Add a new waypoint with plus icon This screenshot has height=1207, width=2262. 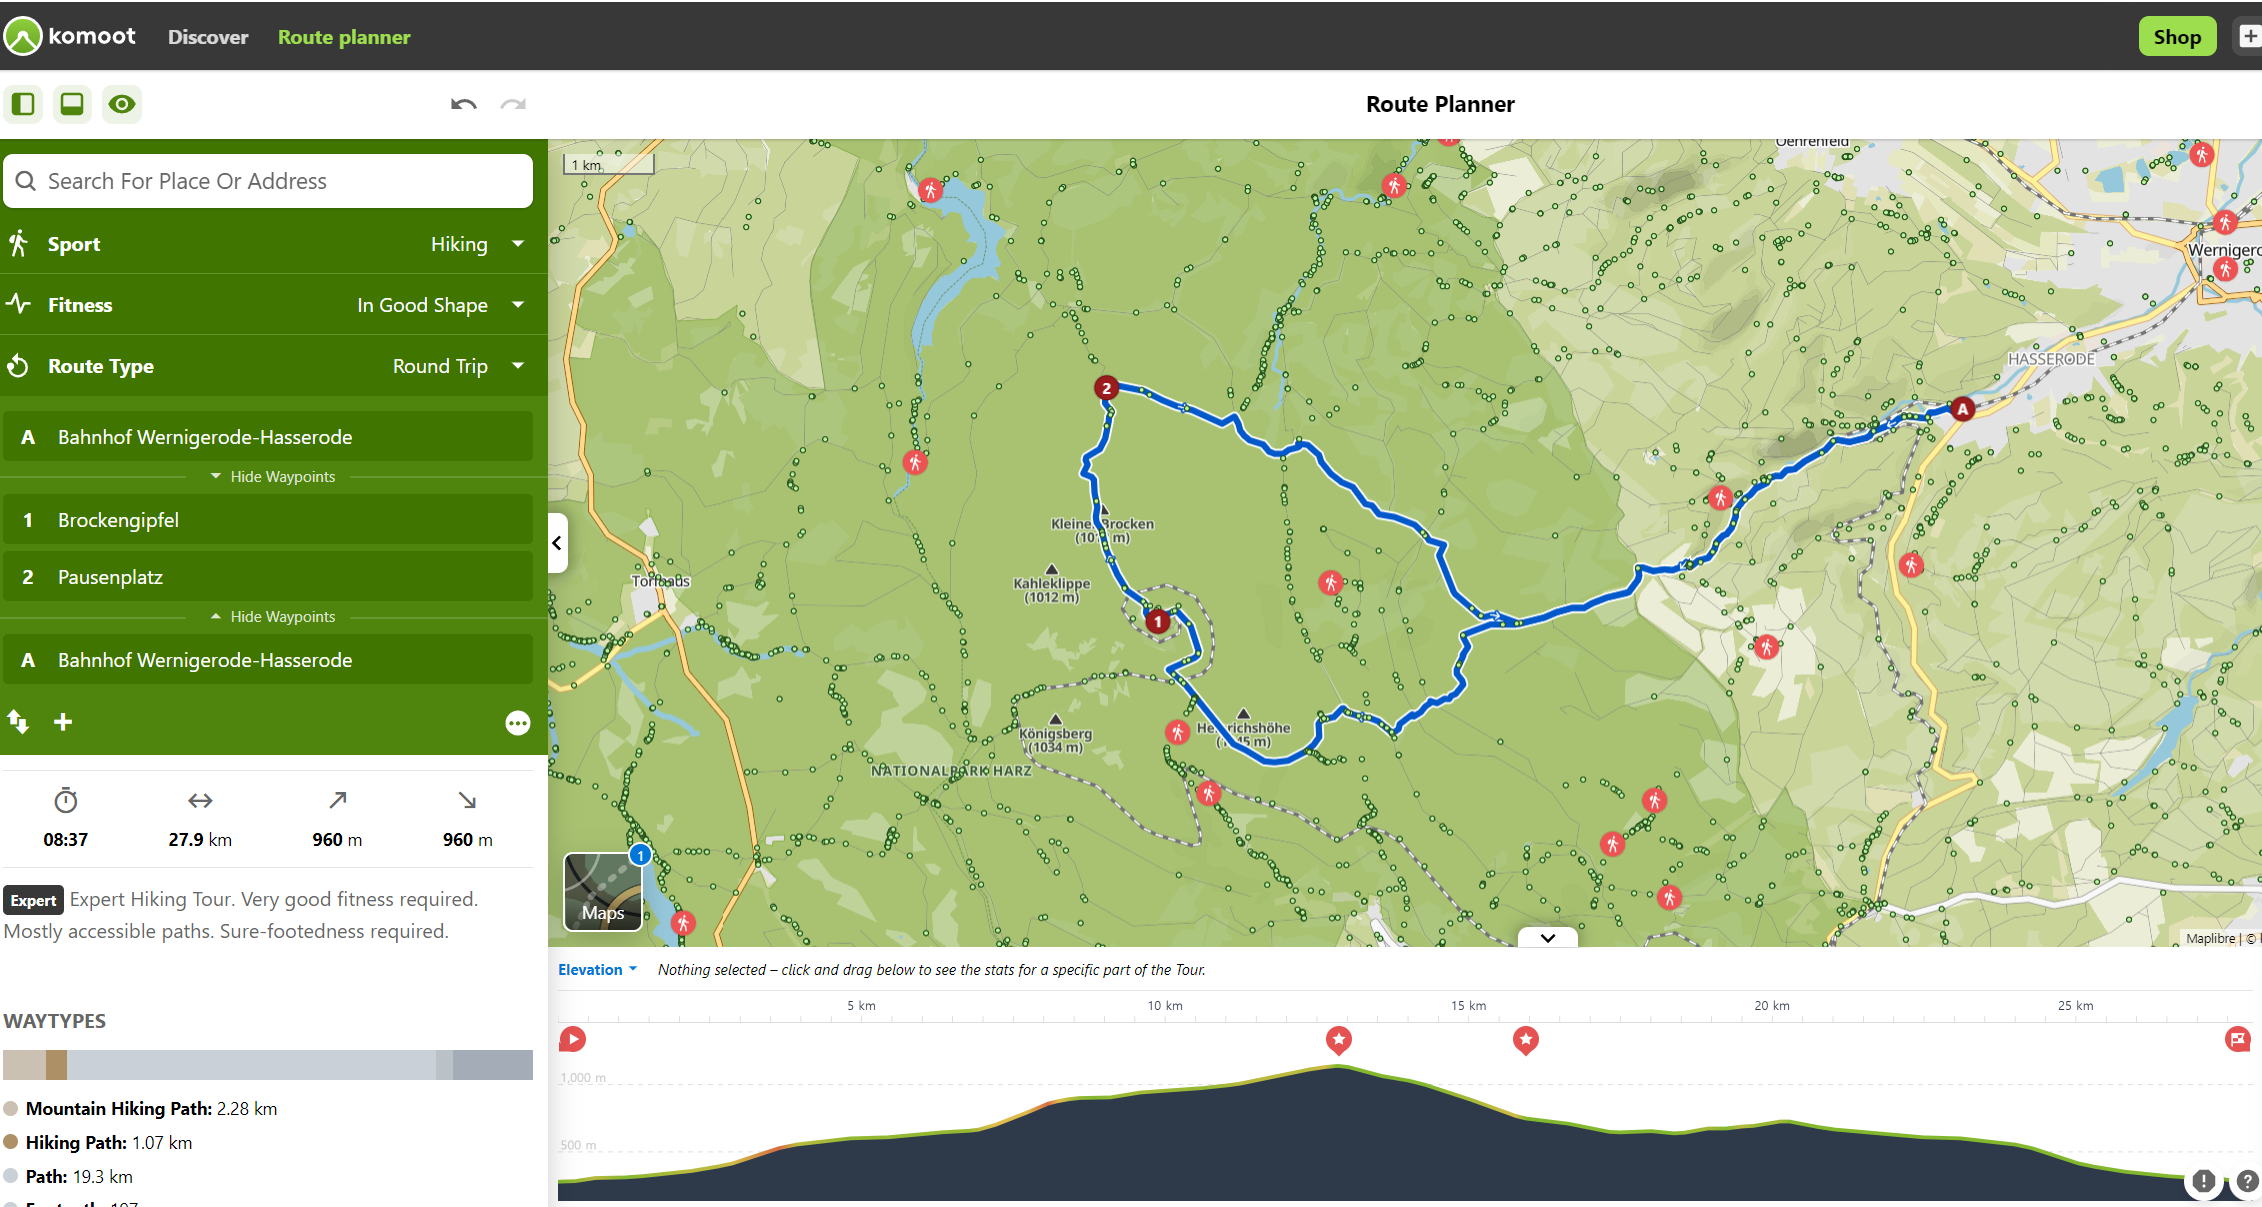[63, 722]
